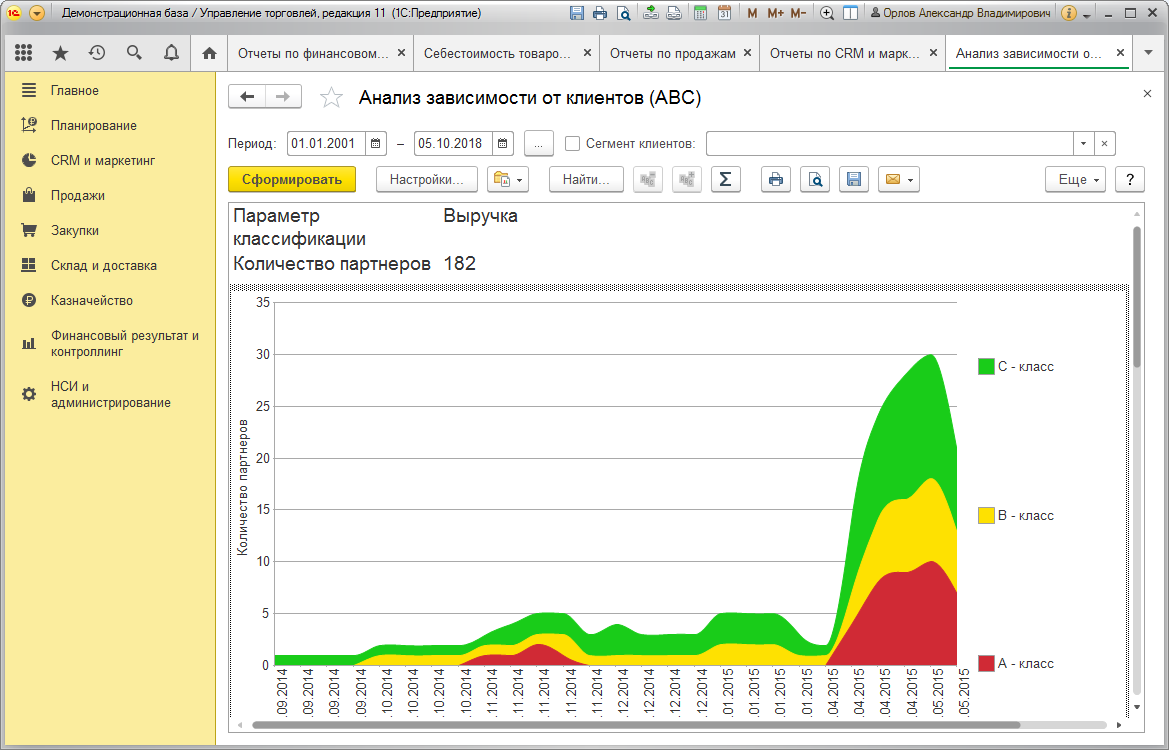
Task: Open the Продажи section in the sidebar
Action: tap(78, 195)
